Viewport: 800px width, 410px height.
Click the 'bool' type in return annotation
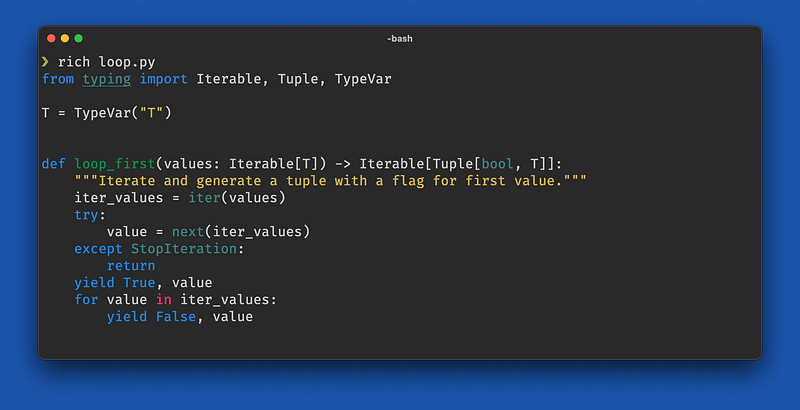coord(497,164)
